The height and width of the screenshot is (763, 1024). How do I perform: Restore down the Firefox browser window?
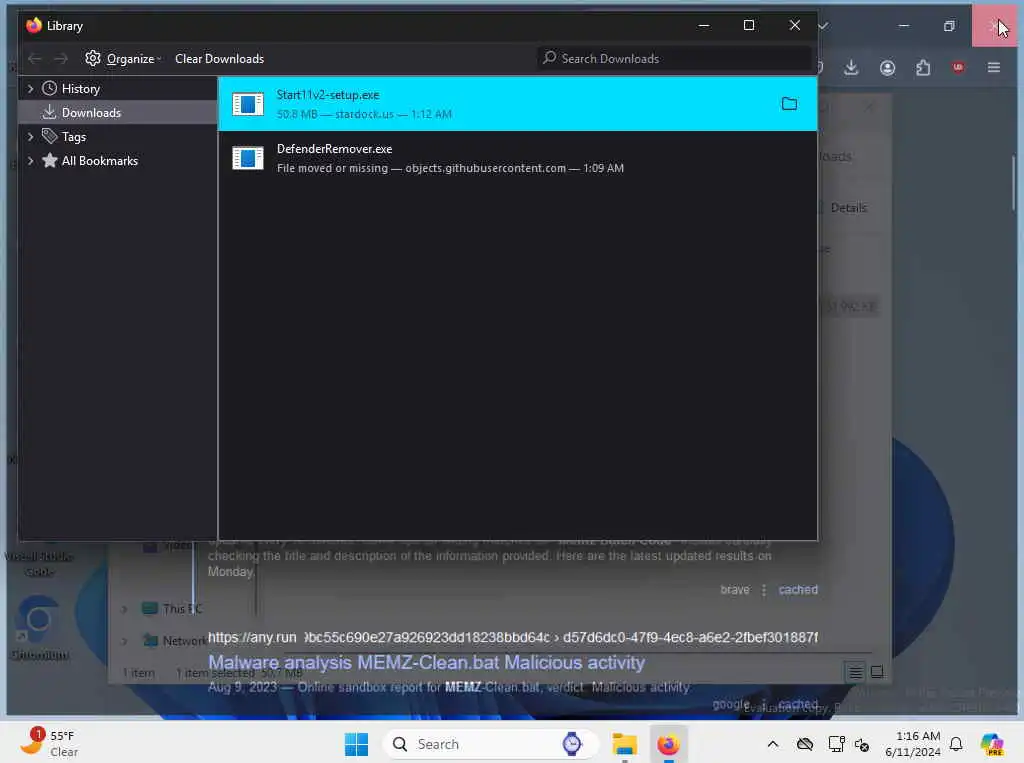tap(949, 26)
